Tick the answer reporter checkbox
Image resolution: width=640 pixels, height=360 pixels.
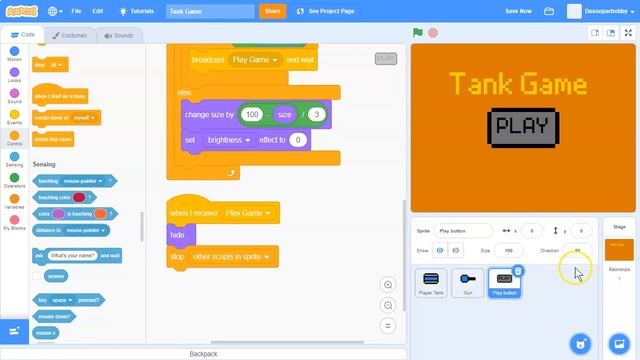tap(36, 276)
